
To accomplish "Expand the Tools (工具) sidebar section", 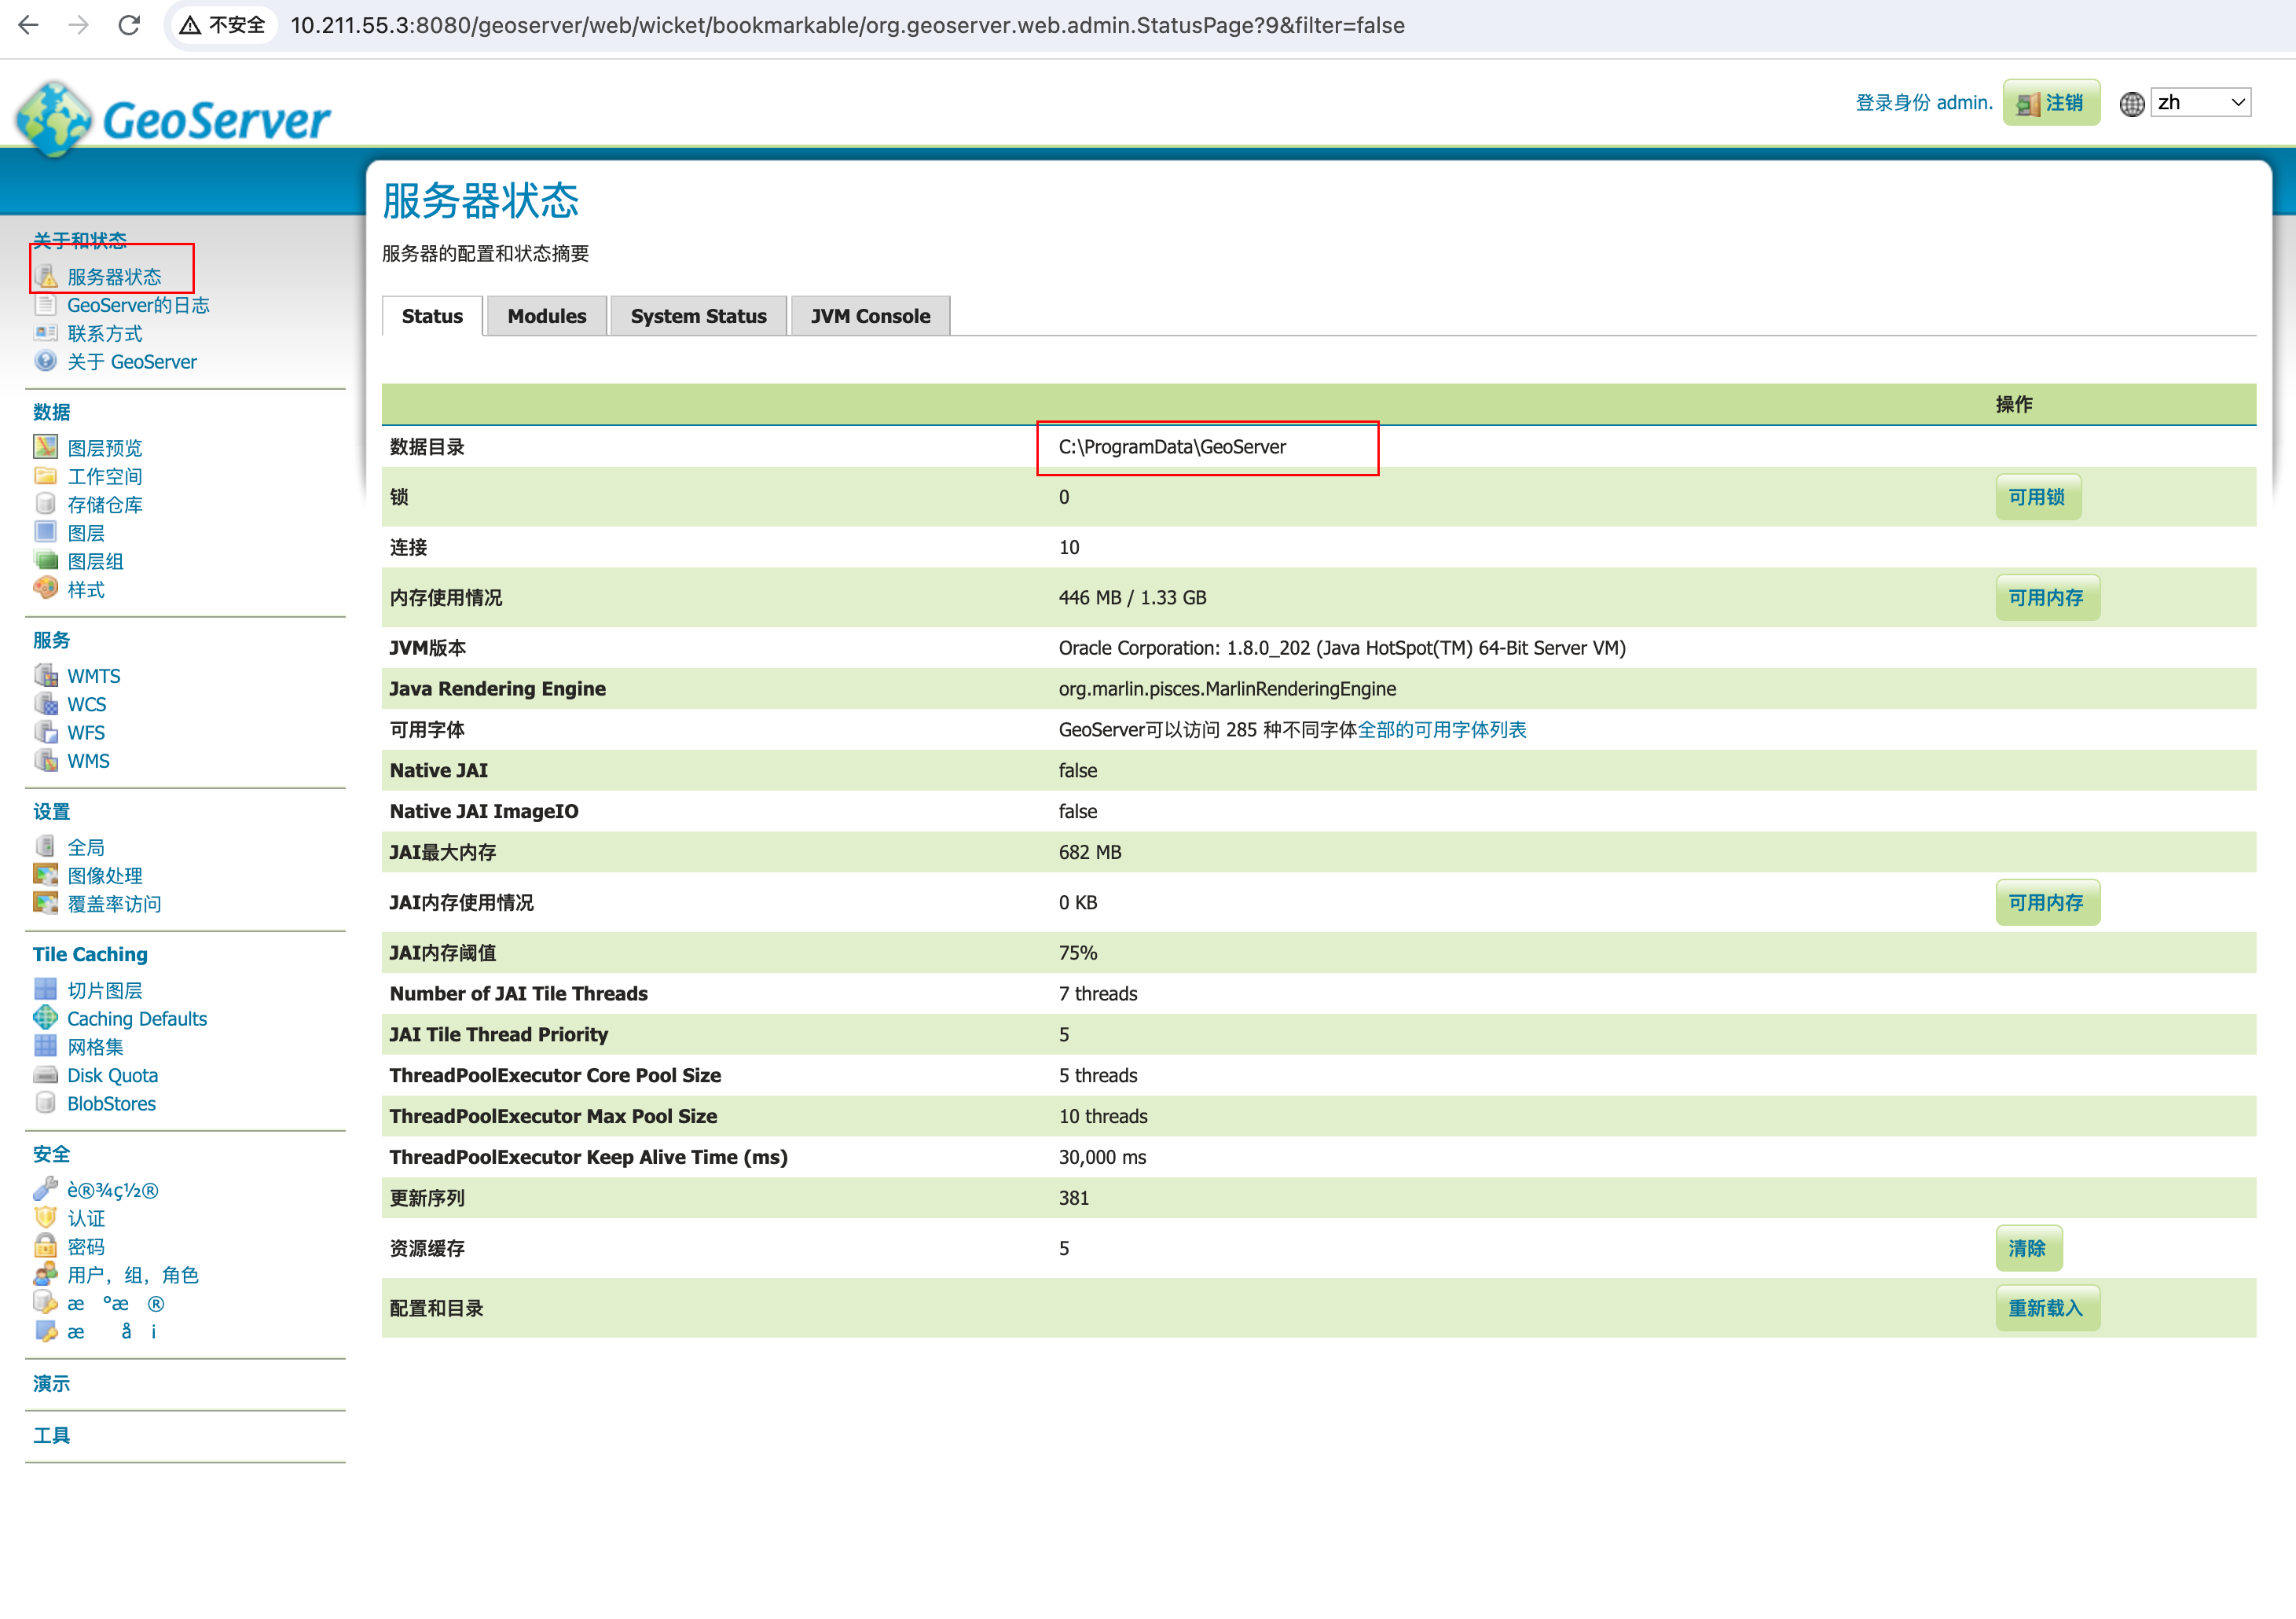I will [52, 1436].
